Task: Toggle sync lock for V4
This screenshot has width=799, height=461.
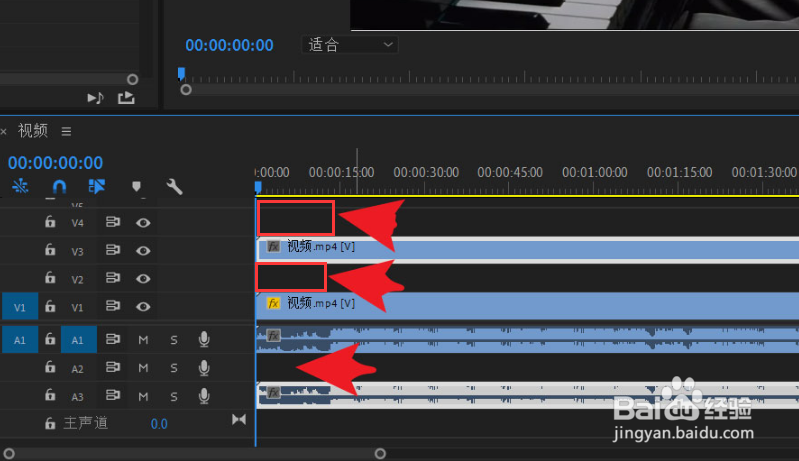Action: [x=113, y=222]
